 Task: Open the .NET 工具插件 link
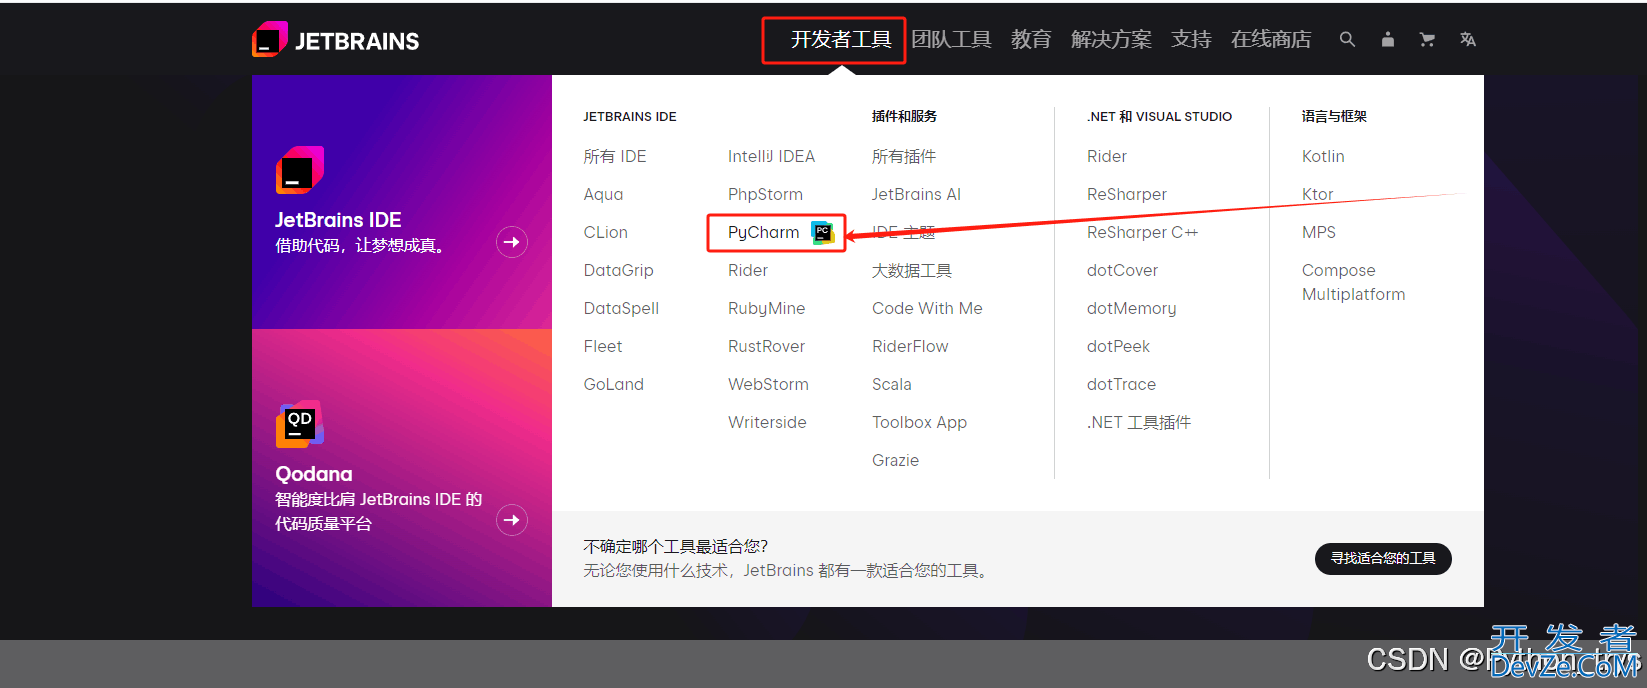click(x=1139, y=422)
